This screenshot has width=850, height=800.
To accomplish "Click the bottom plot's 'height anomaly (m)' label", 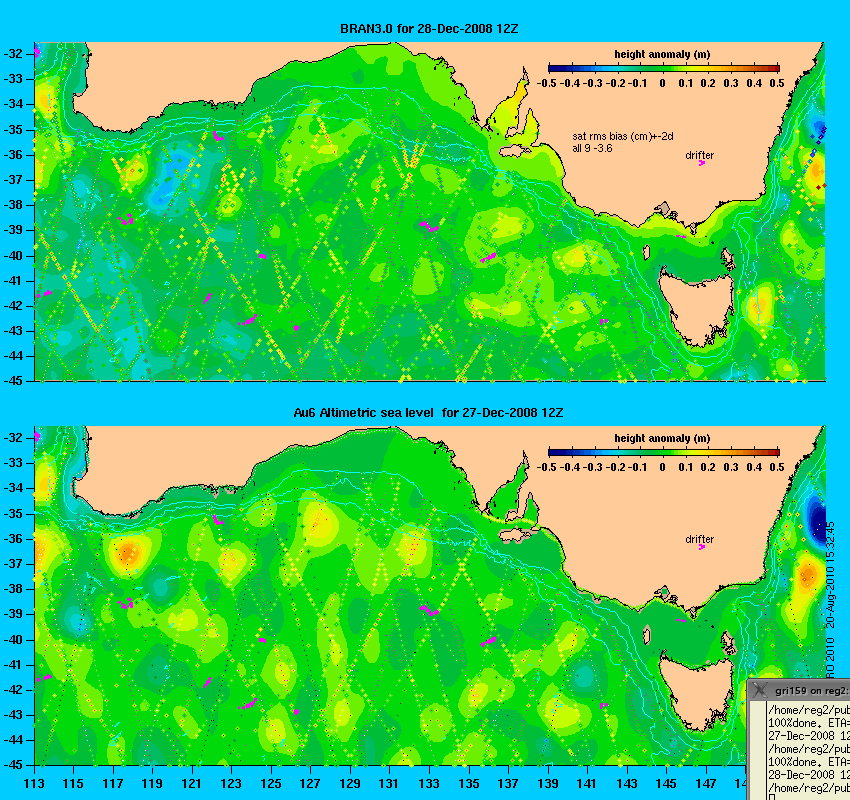I will pos(662,438).
